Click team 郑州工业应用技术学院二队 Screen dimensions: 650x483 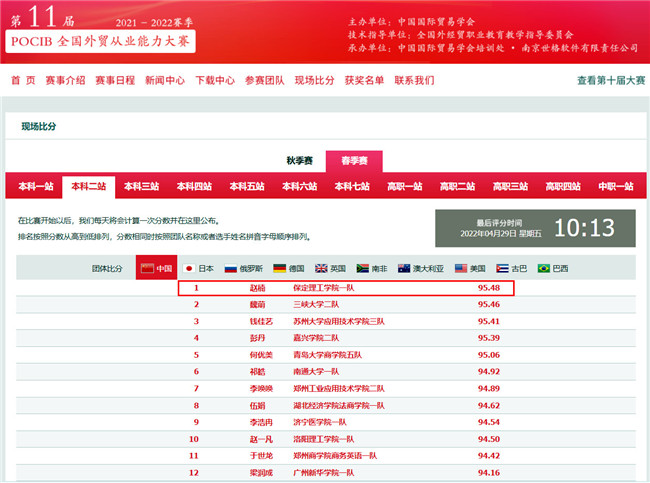pyautogui.click(x=339, y=388)
